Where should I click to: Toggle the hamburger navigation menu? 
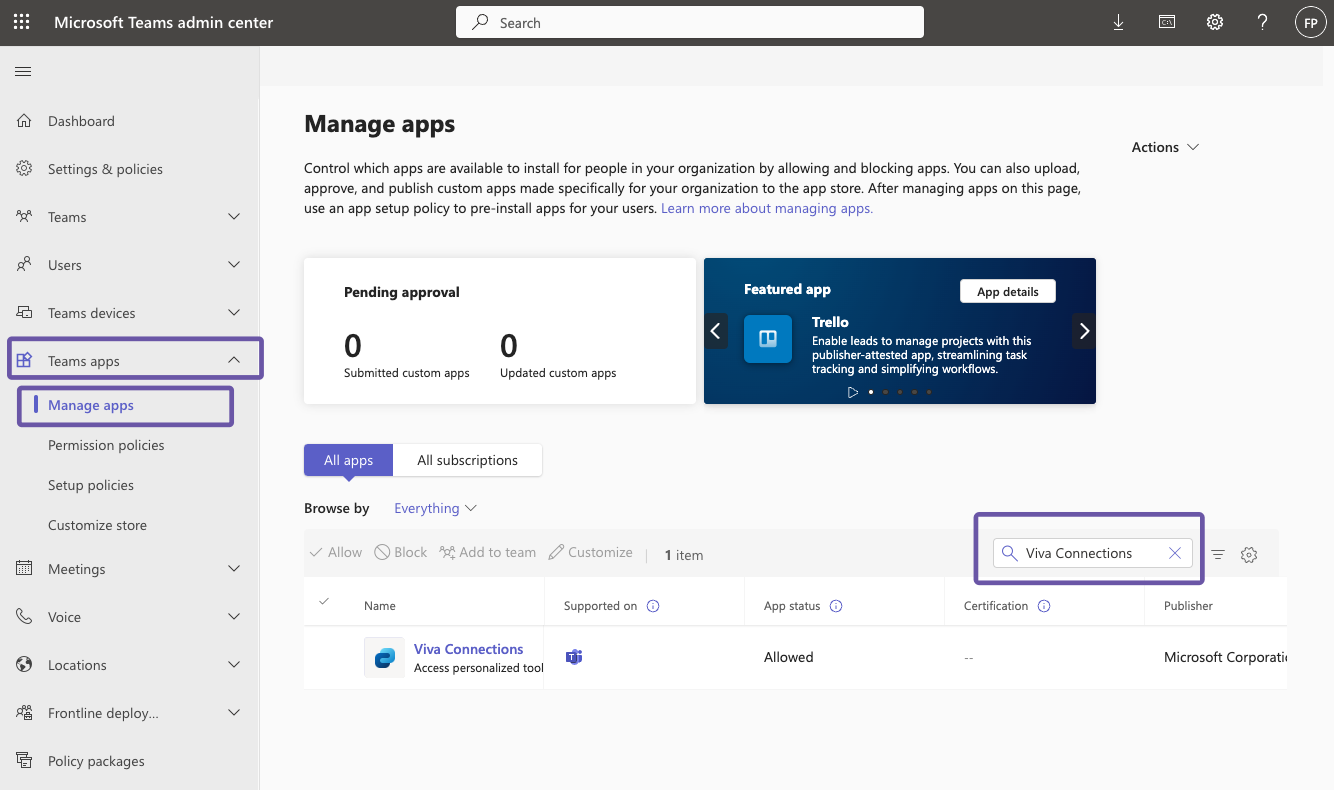(x=23, y=71)
